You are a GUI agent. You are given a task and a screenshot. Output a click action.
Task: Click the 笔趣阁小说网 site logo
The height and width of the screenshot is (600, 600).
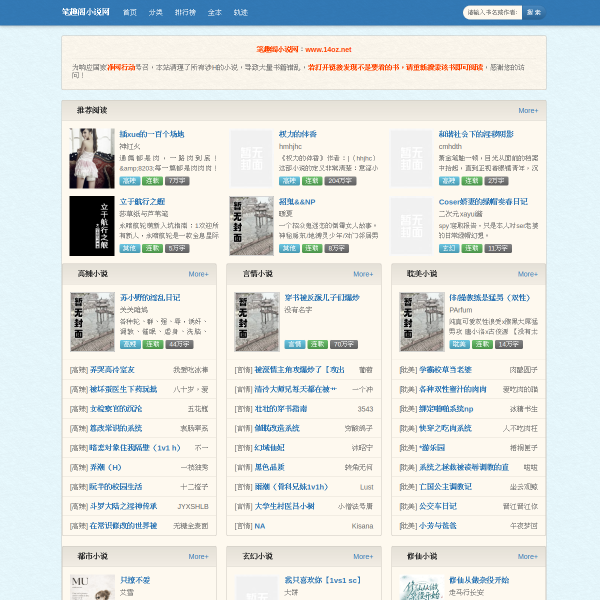click(x=86, y=12)
